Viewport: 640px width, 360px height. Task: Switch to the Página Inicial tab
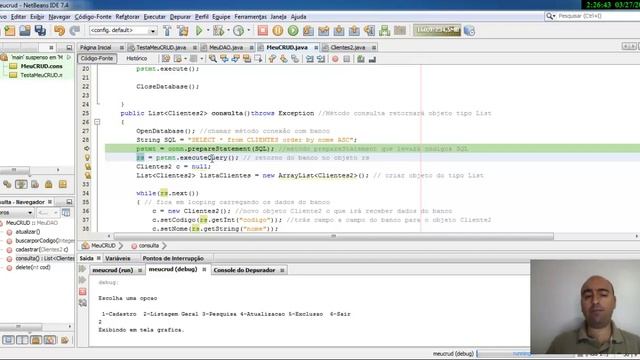(96, 47)
